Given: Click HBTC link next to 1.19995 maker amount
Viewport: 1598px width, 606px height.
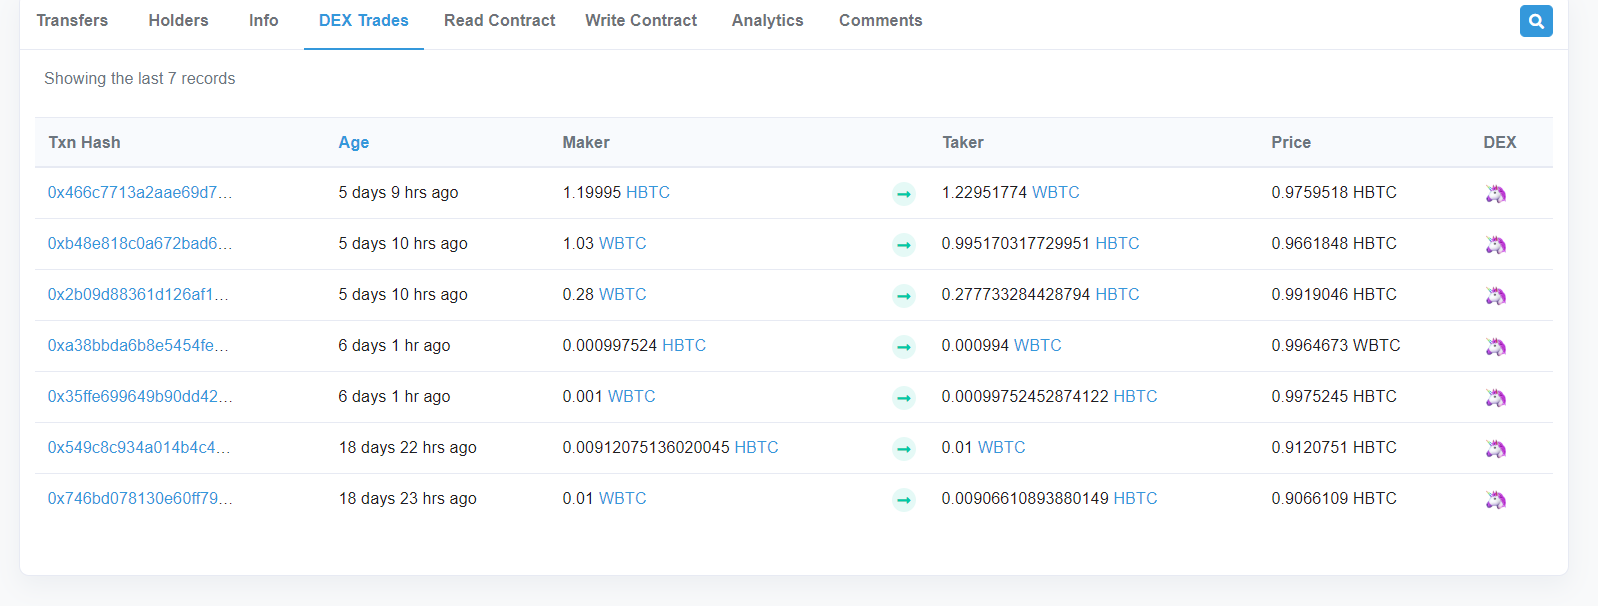Looking at the screenshot, I should (647, 192).
